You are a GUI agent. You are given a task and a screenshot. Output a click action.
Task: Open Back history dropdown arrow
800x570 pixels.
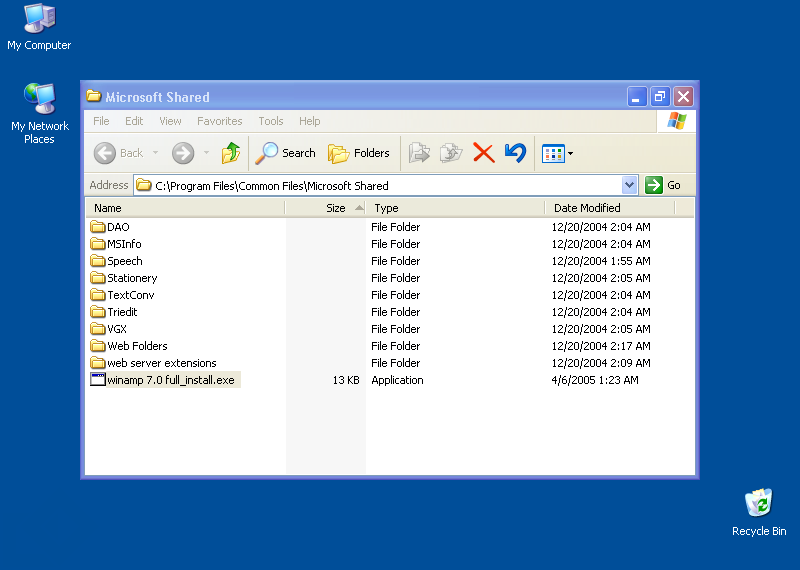click(x=155, y=153)
